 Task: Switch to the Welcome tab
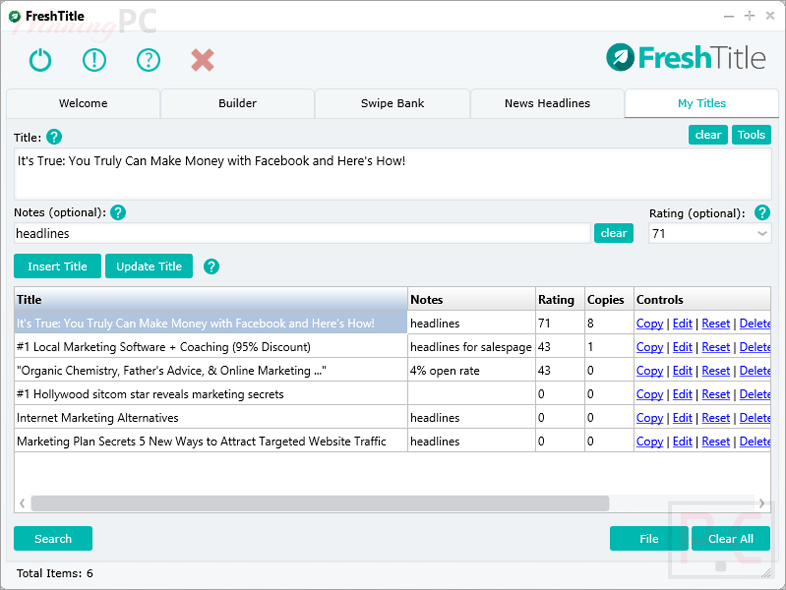[x=83, y=103]
